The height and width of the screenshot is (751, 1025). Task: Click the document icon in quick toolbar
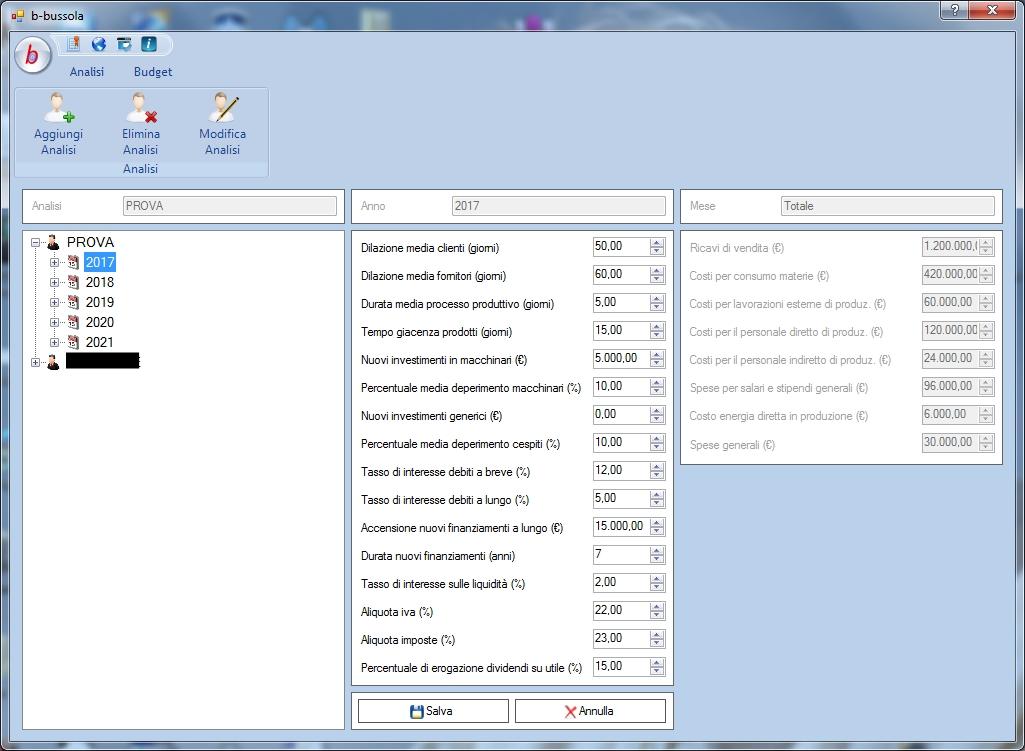point(74,44)
